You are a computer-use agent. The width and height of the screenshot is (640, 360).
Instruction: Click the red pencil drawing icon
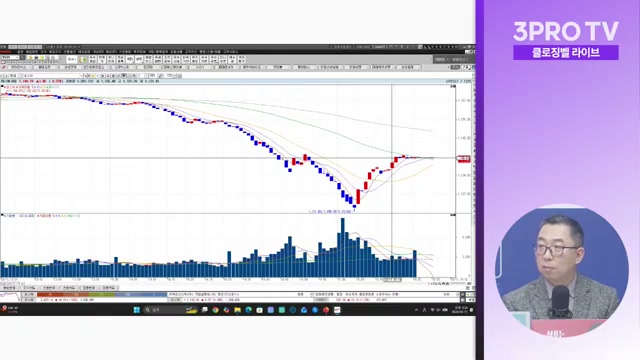click(x=4, y=67)
